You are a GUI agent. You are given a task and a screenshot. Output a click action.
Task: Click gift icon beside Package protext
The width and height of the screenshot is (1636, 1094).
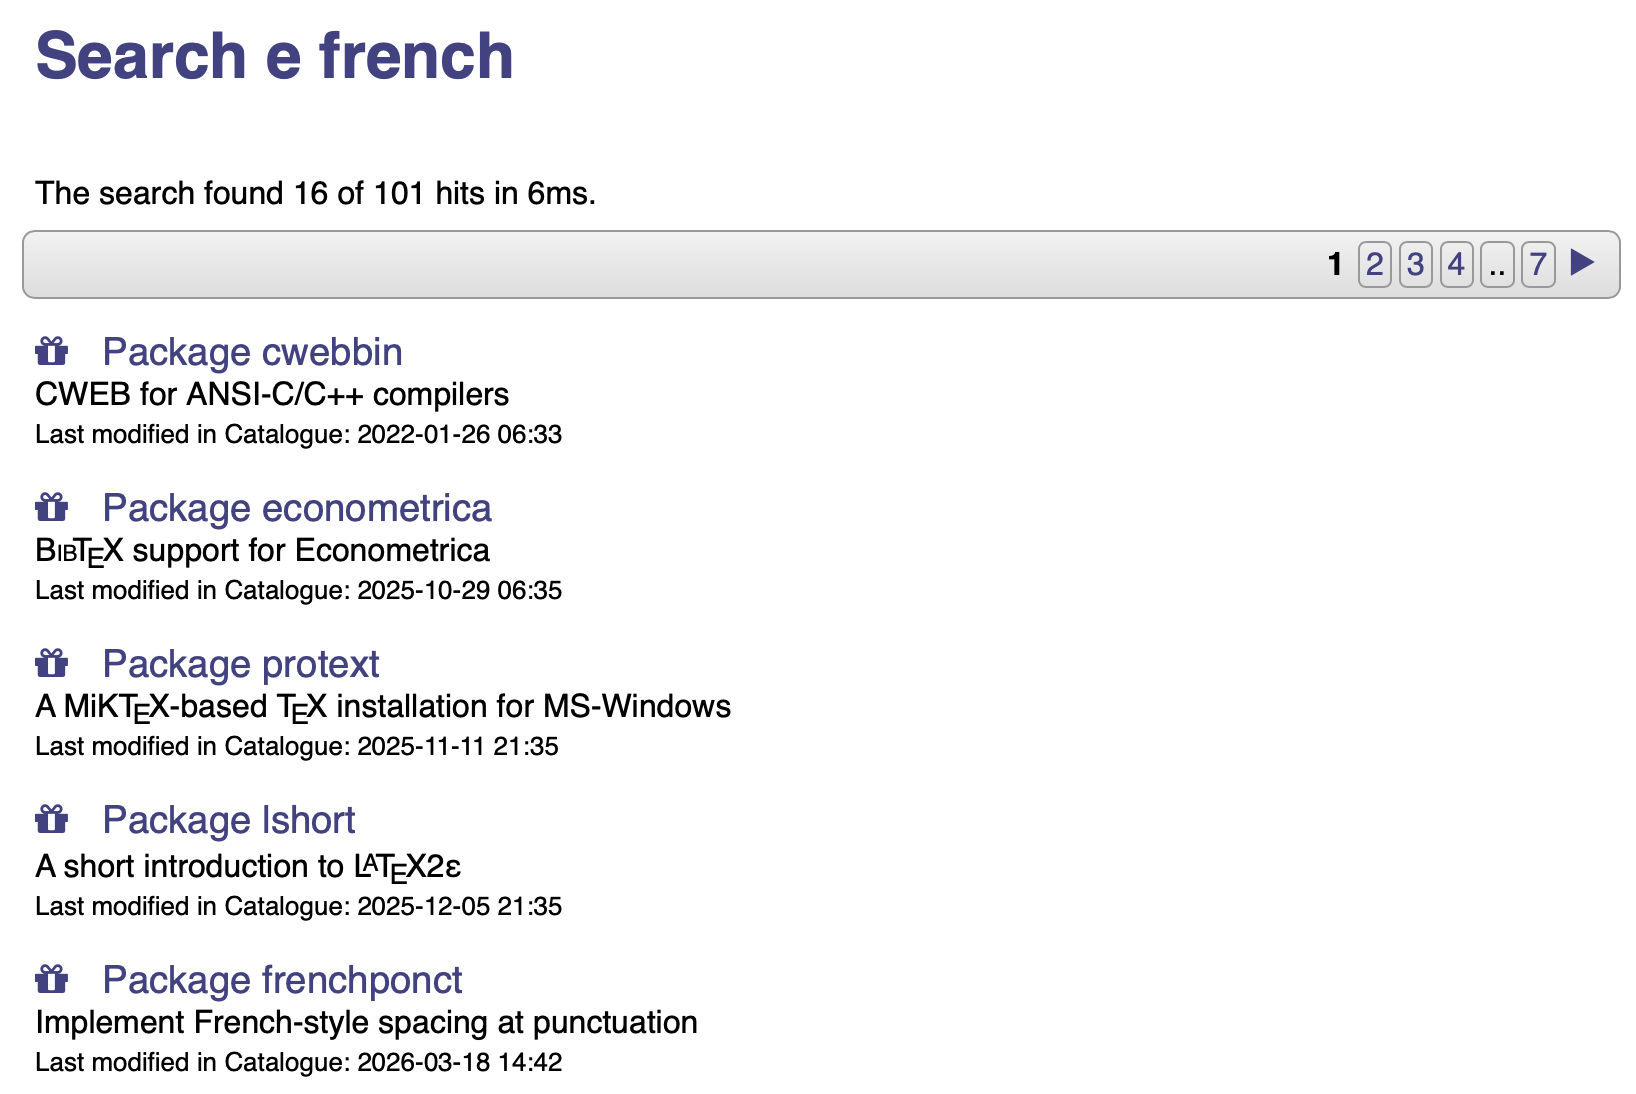52,663
